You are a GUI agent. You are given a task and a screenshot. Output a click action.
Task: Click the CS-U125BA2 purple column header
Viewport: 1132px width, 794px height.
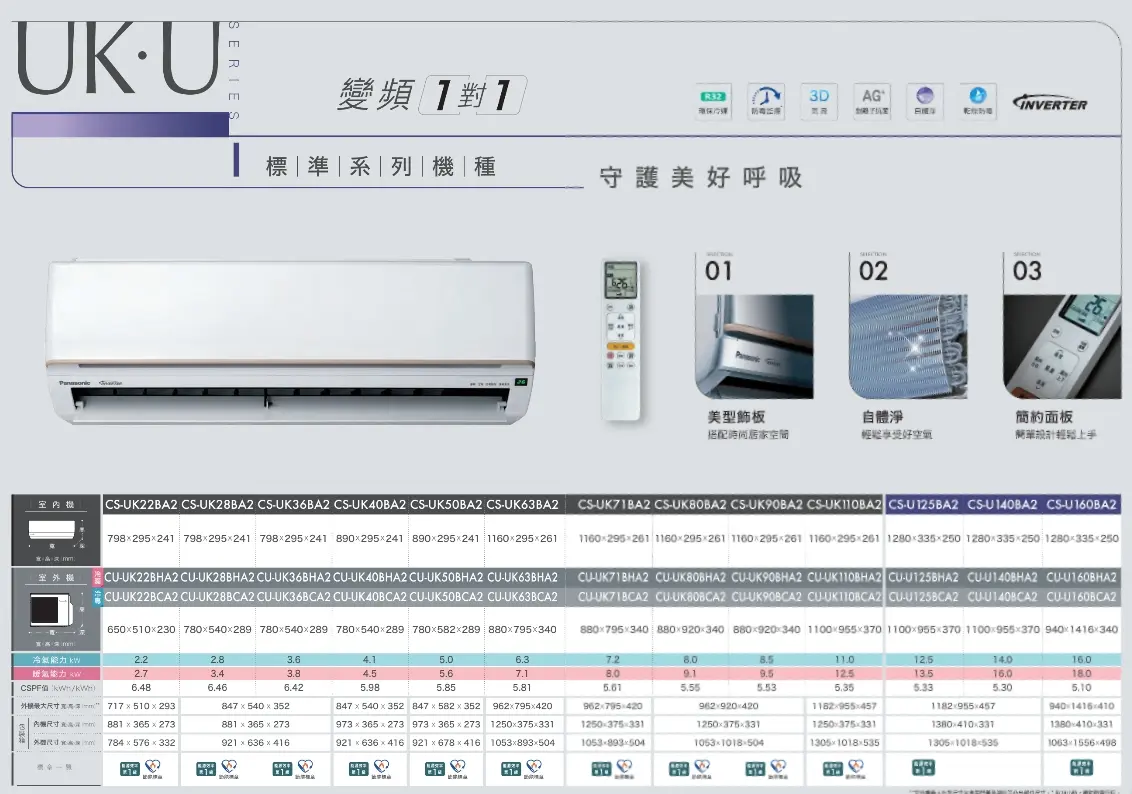[923, 504]
